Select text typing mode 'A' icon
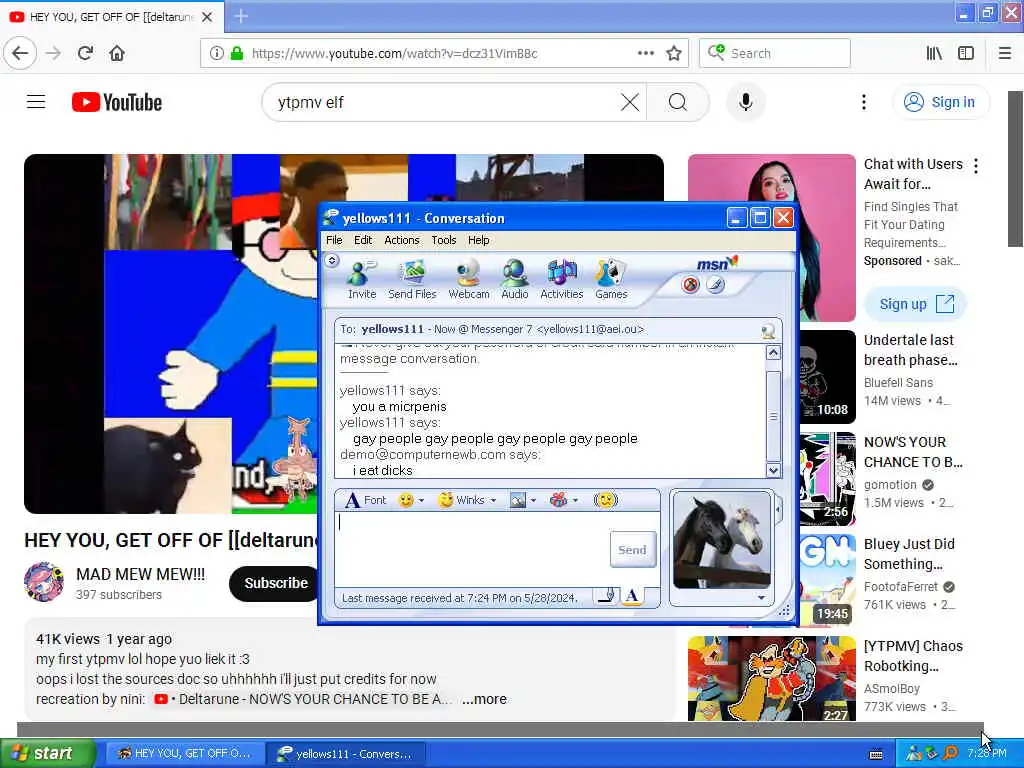This screenshot has height=768, width=1024. [632, 596]
